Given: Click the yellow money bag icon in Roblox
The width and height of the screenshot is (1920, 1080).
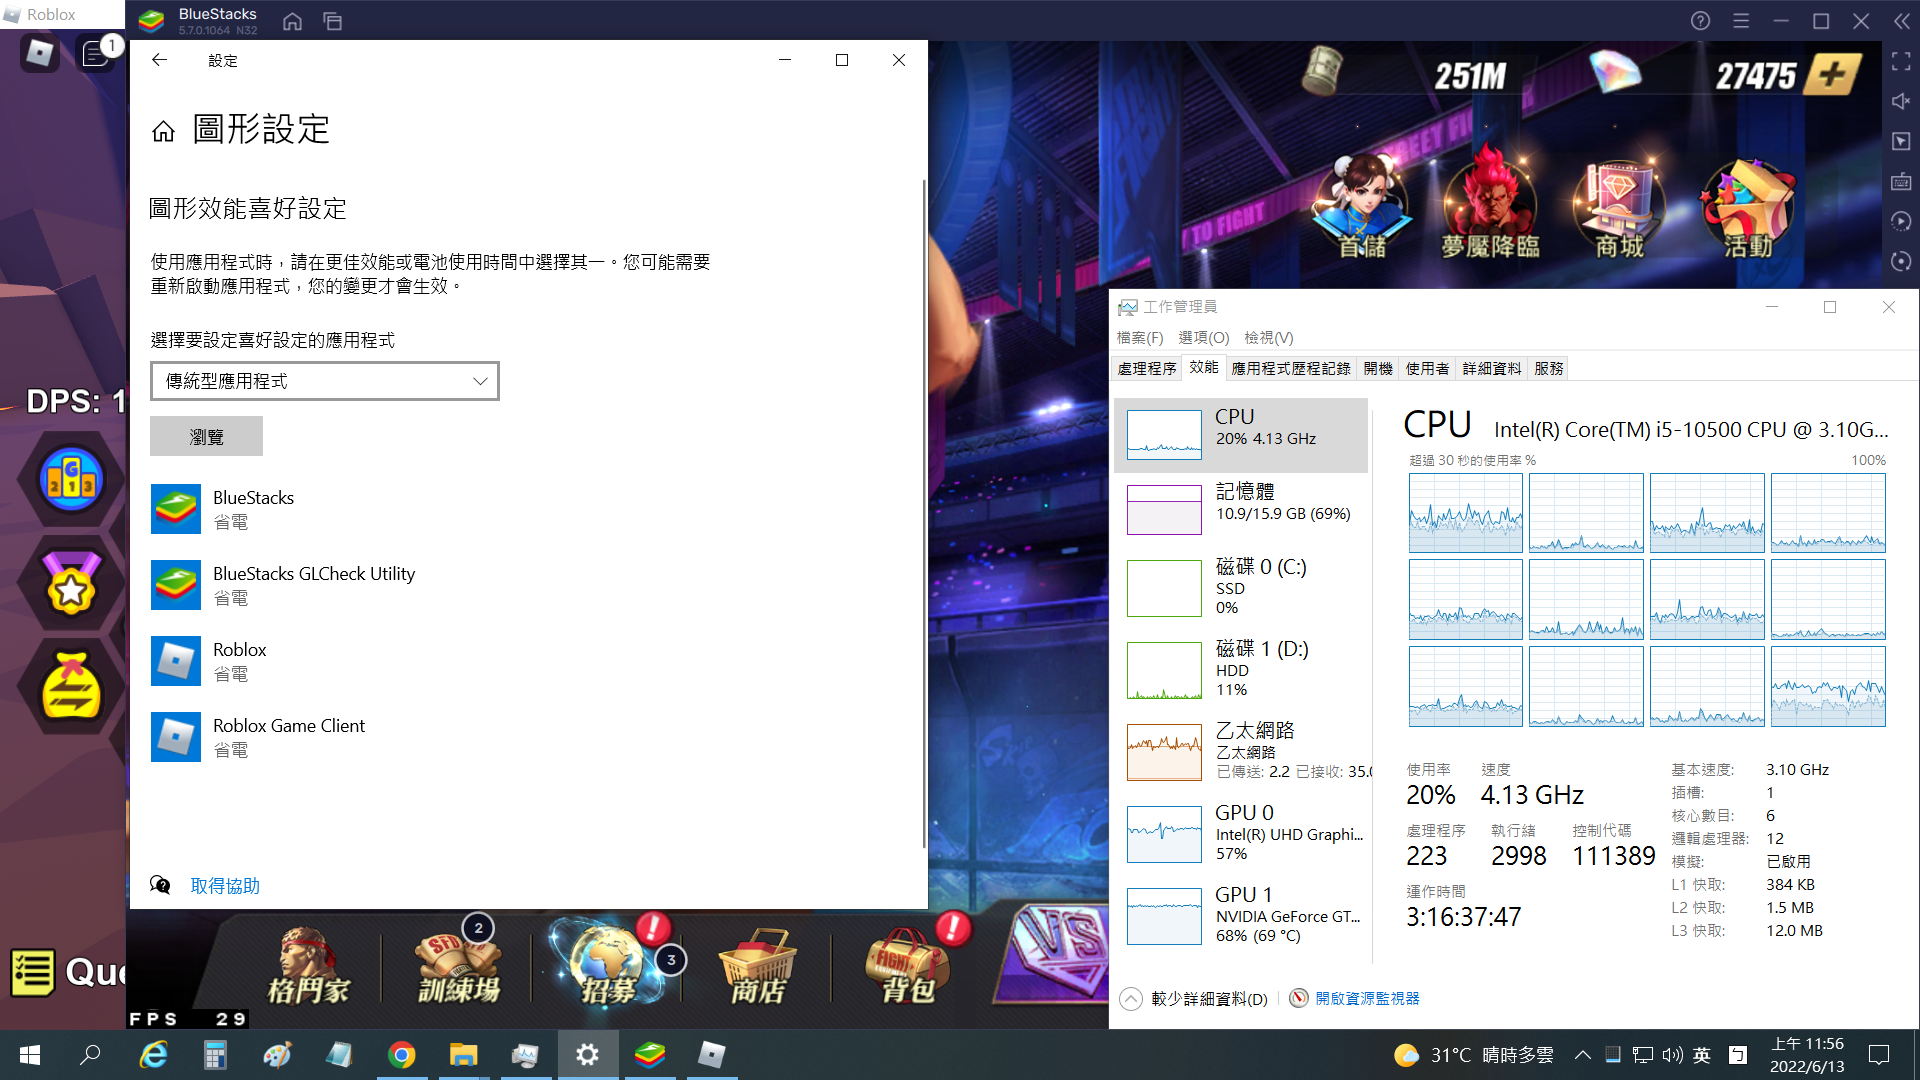Looking at the screenshot, I should tap(71, 688).
